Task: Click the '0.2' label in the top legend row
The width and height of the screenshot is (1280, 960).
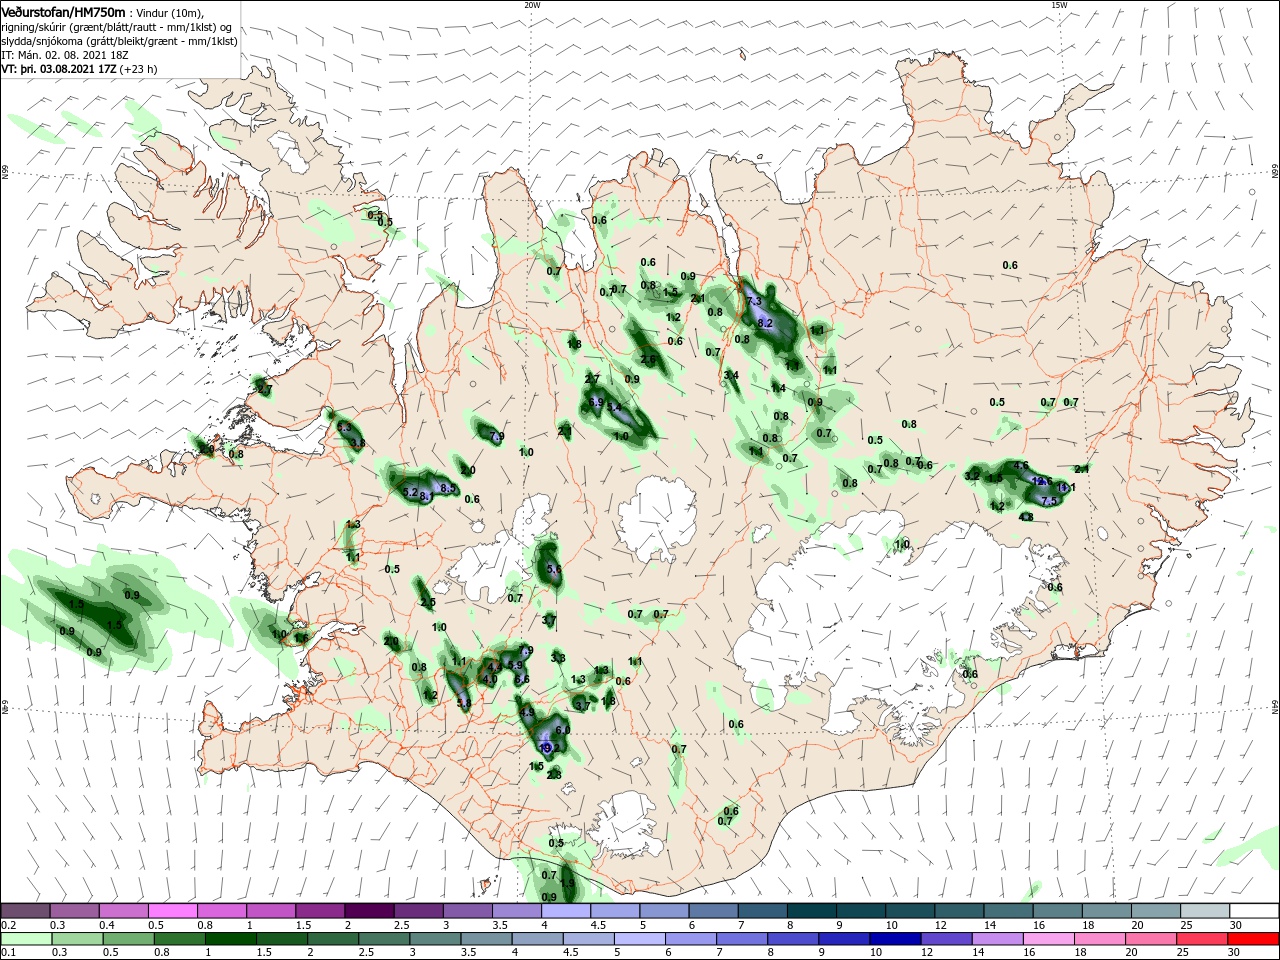Action: point(8,925)
